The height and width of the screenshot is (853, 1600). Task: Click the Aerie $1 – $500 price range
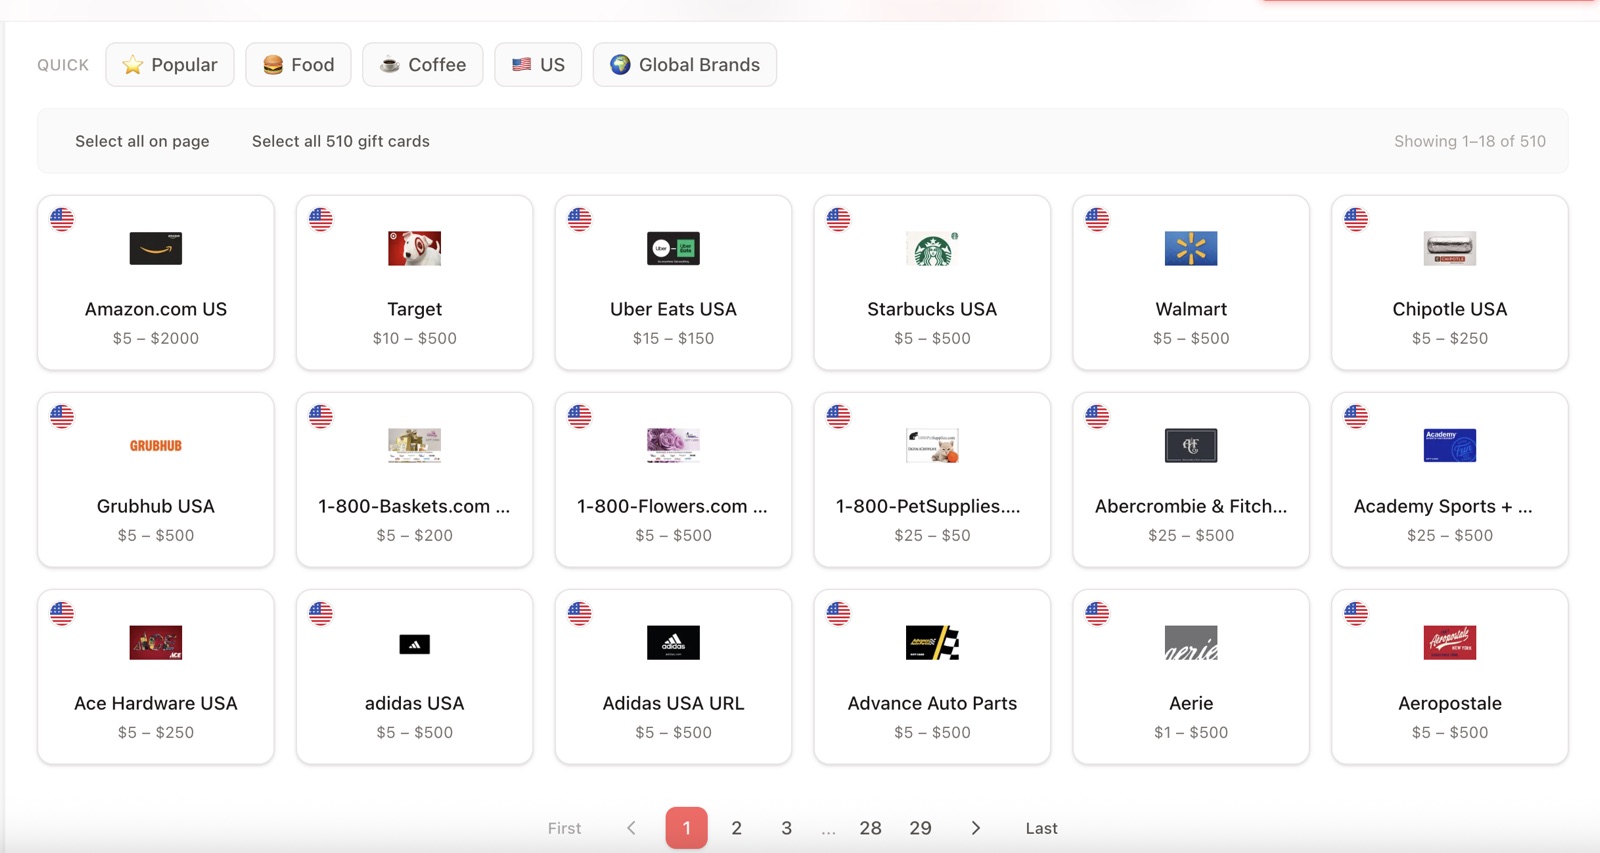coord(1191,732)
